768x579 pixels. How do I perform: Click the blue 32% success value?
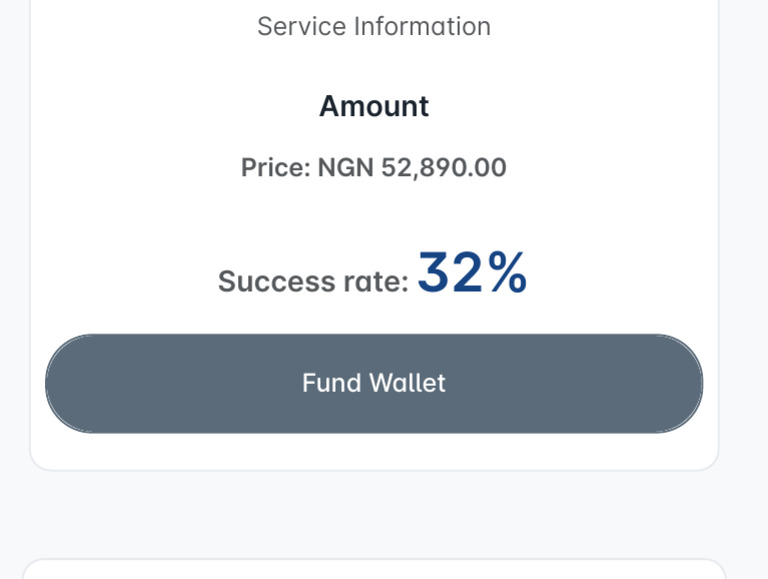pyautogui.click(x=472, y=274)
